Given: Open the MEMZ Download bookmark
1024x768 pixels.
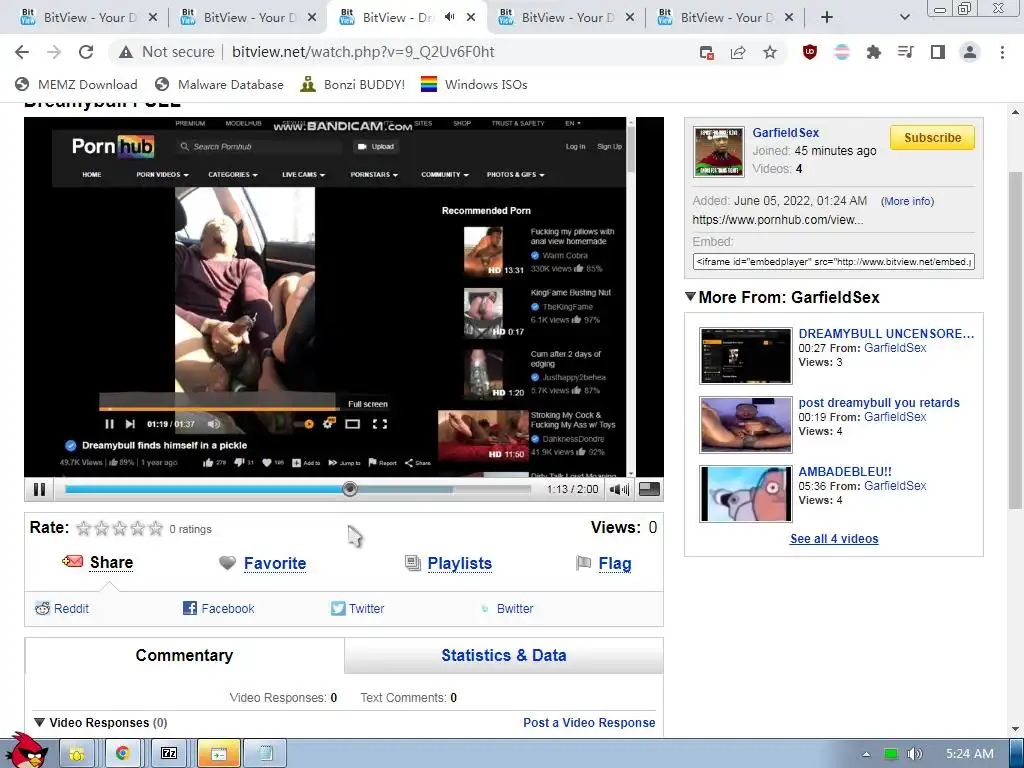Looking at the screenshot, I should (76, 84).
